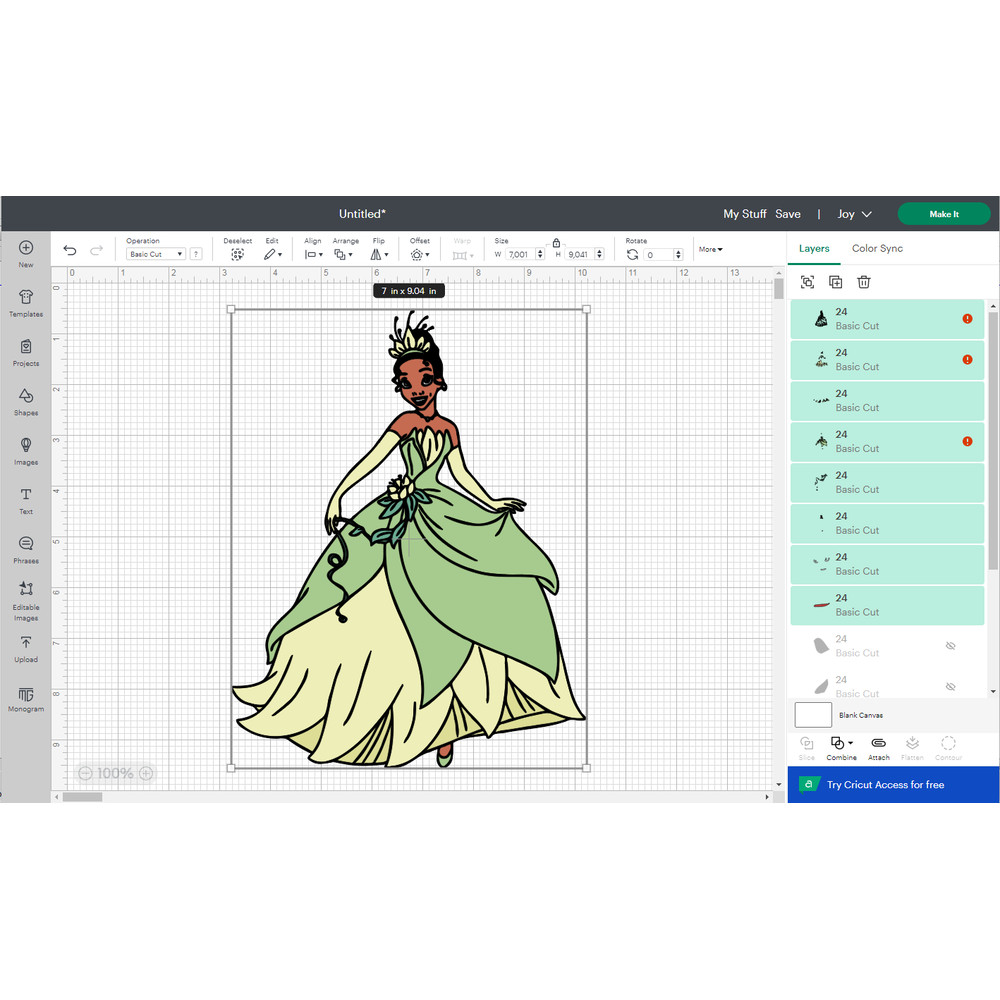Open the Basic Cut operation dropdown
Screen dimensions: 1000x1000
click(154, 253)
